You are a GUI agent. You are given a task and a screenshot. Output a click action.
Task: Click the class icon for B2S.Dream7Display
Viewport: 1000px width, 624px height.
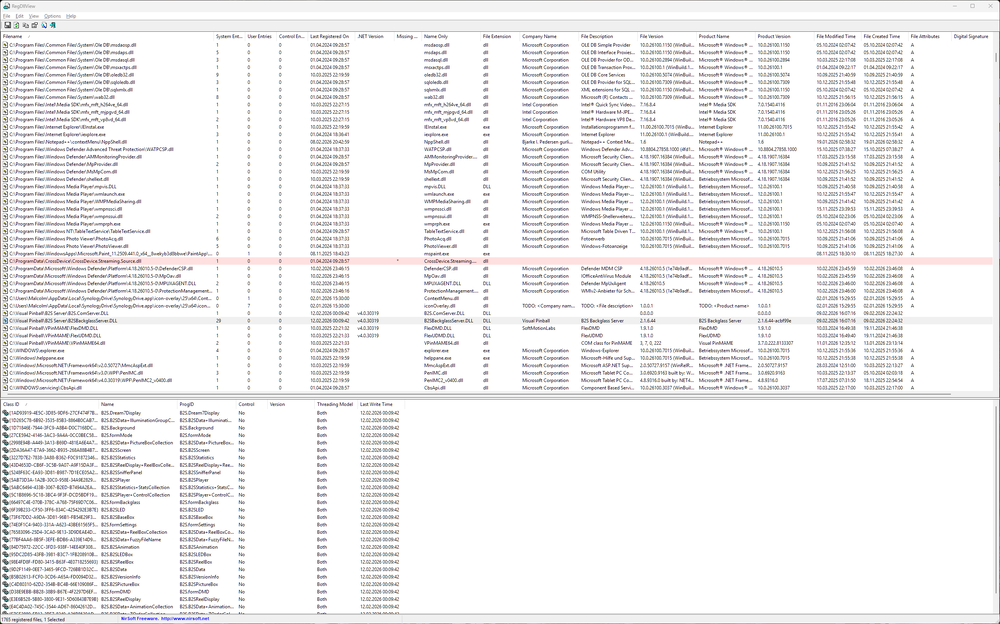tap(6, 413)
